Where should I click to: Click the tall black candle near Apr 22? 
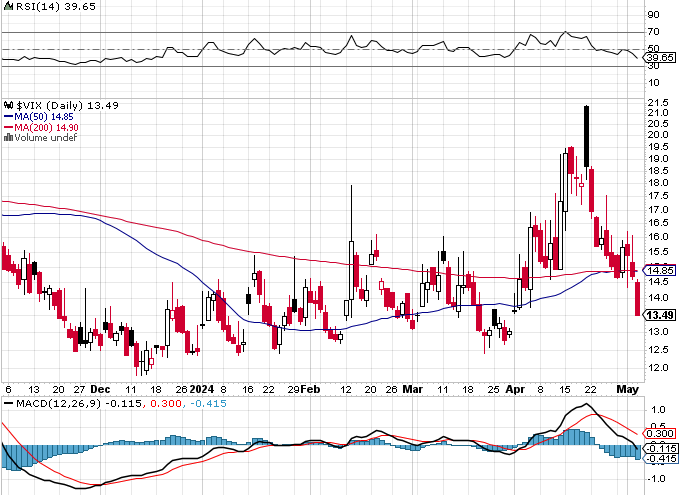pos(586,136)
